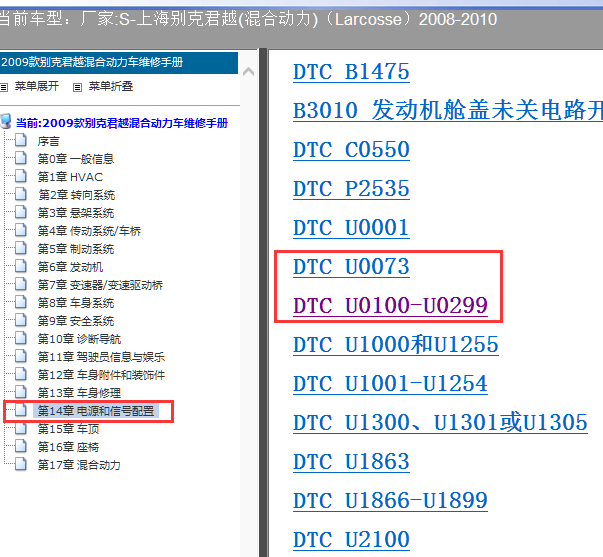This screenshot has width=603, height=557.
Task: Open 第1章 HVAC chapter
Action: coord(70,177)
